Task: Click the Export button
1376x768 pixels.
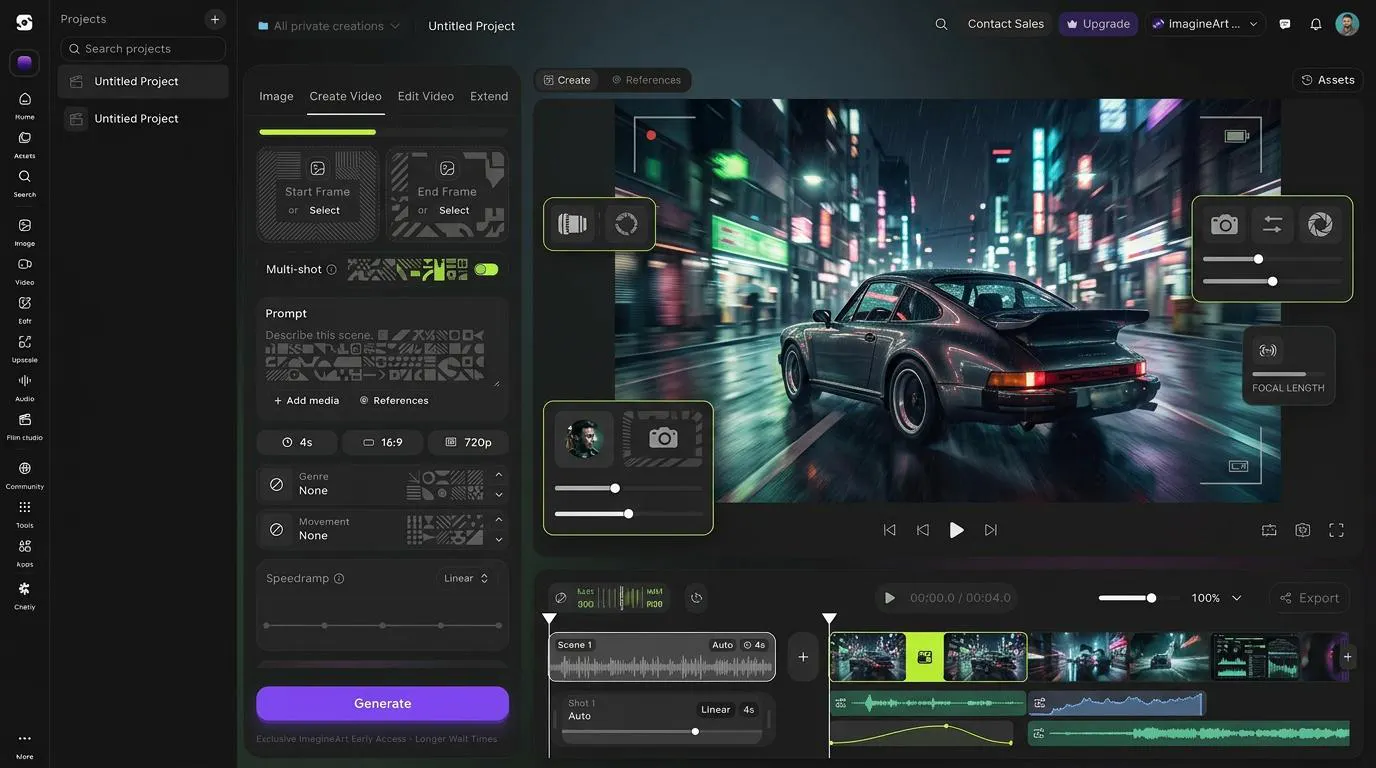Action: [1310, 598]
